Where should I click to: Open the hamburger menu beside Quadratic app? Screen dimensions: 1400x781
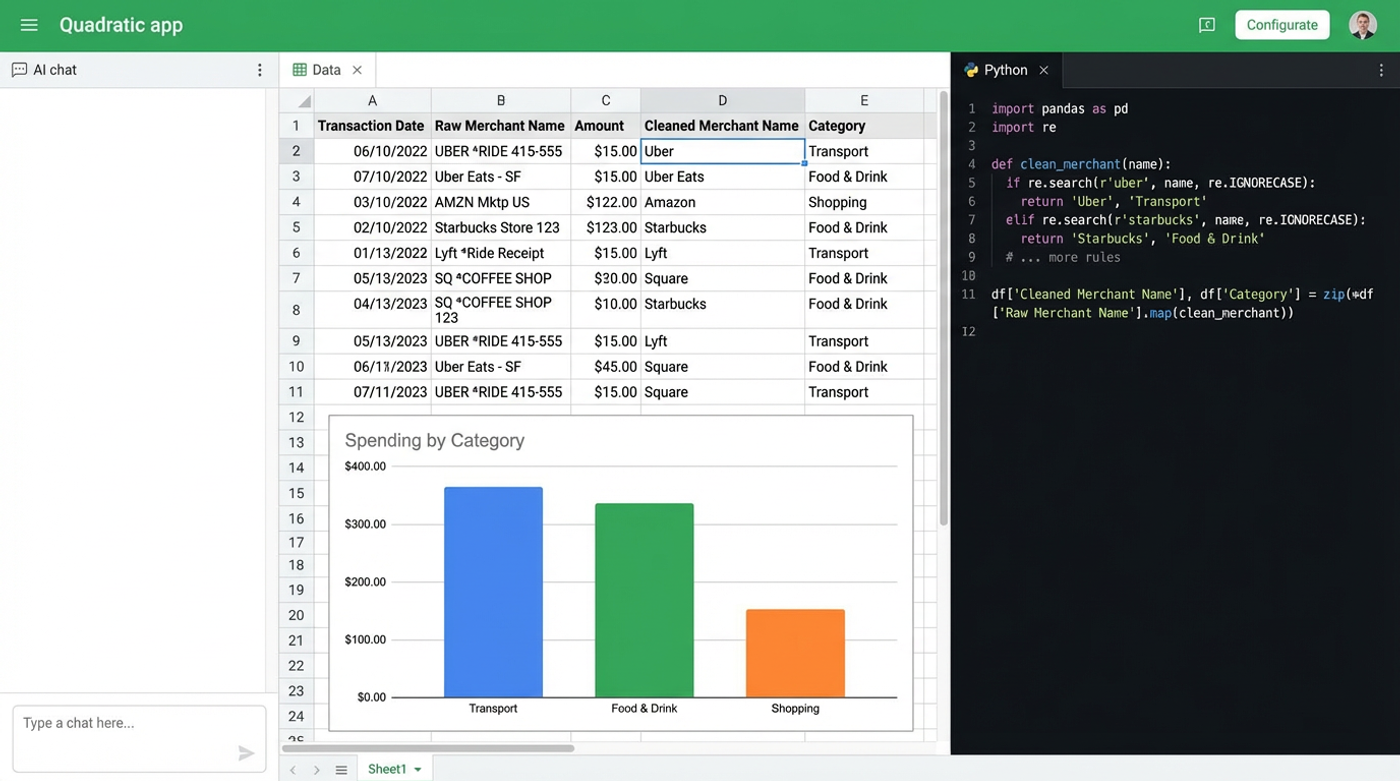29,25
